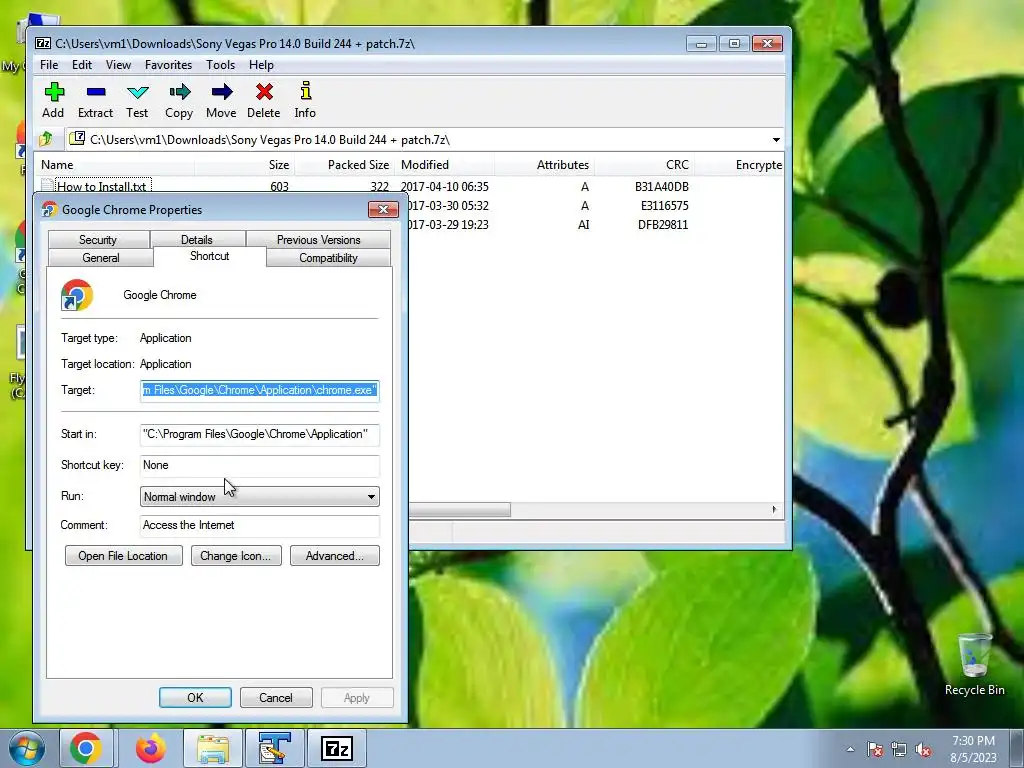
Task: Sort by the Attributes column header
Action: coord(544,165)
